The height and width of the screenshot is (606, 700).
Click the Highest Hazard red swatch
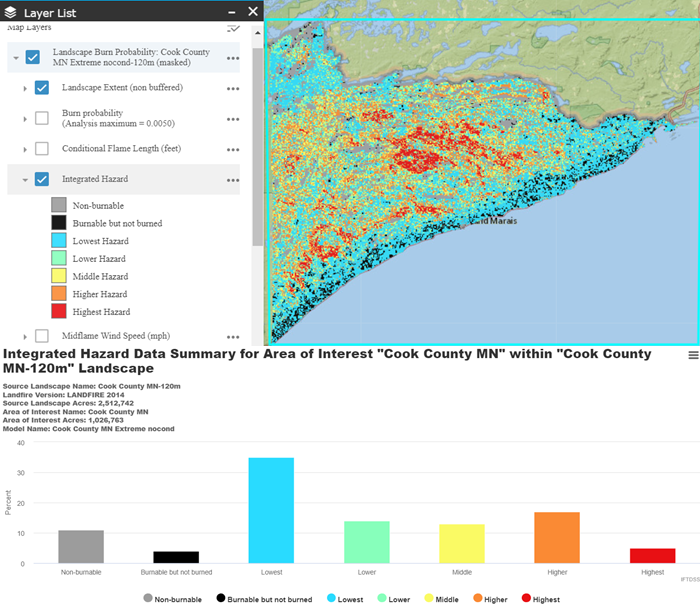coord(59,311)
